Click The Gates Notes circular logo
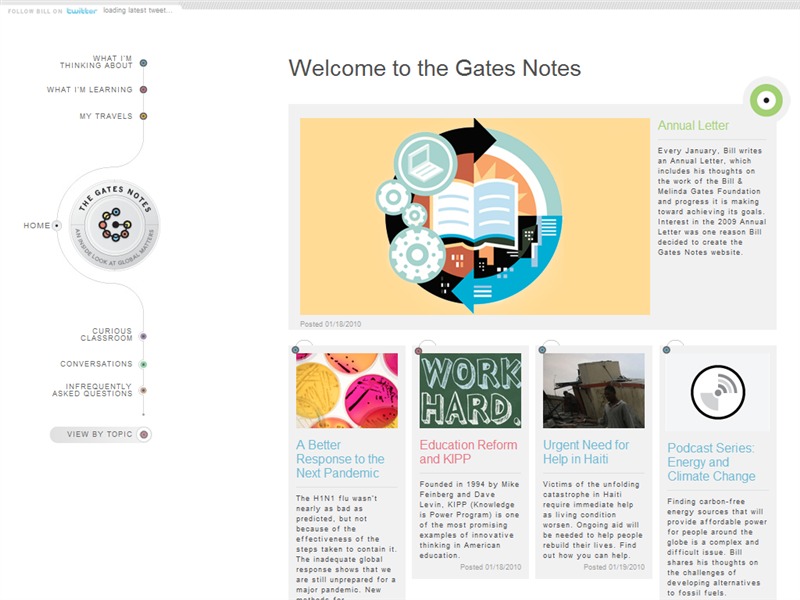This screenshot has width=800, height=600. click(x=114, y=225)
